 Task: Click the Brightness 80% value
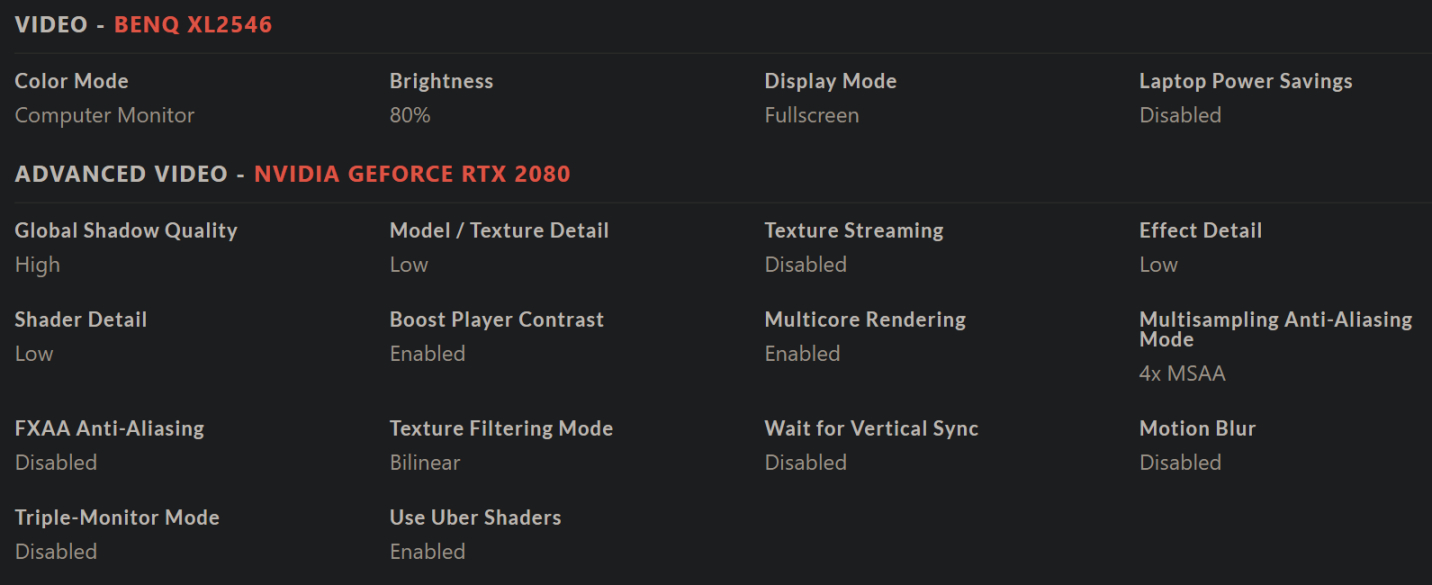[410, 115]
